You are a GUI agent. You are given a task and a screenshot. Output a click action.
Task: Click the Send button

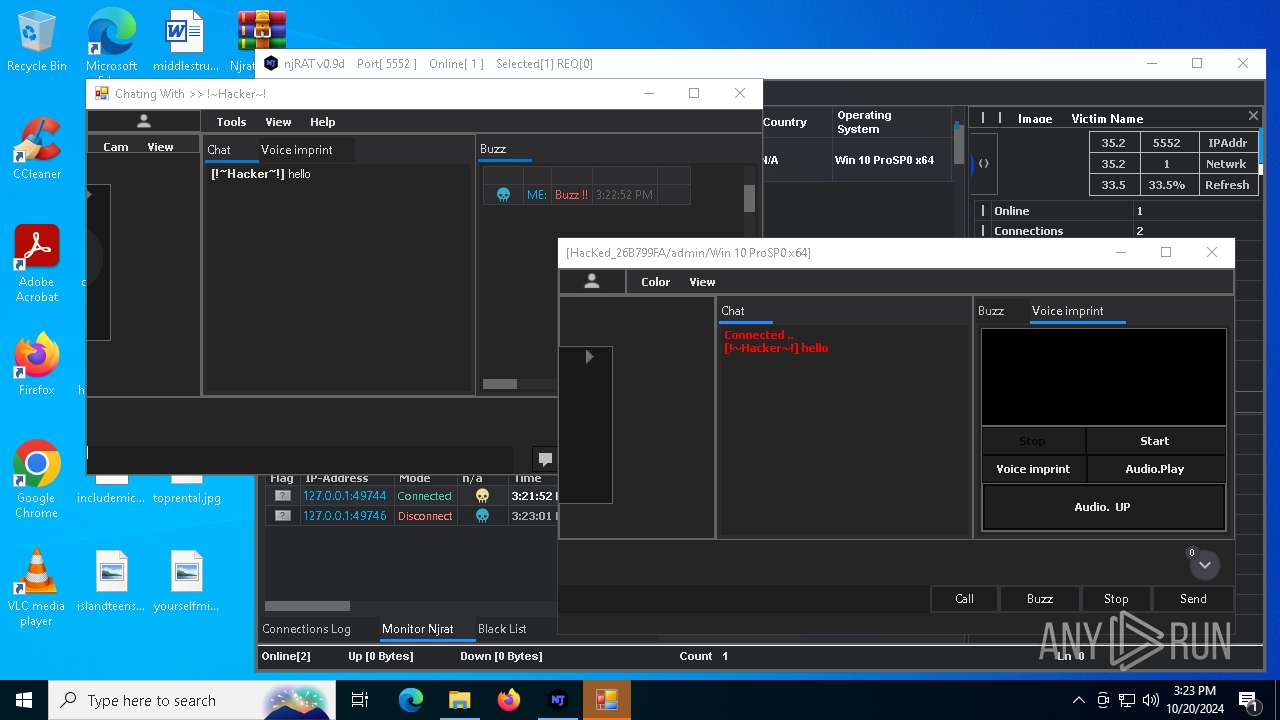tap(1193, 599)
